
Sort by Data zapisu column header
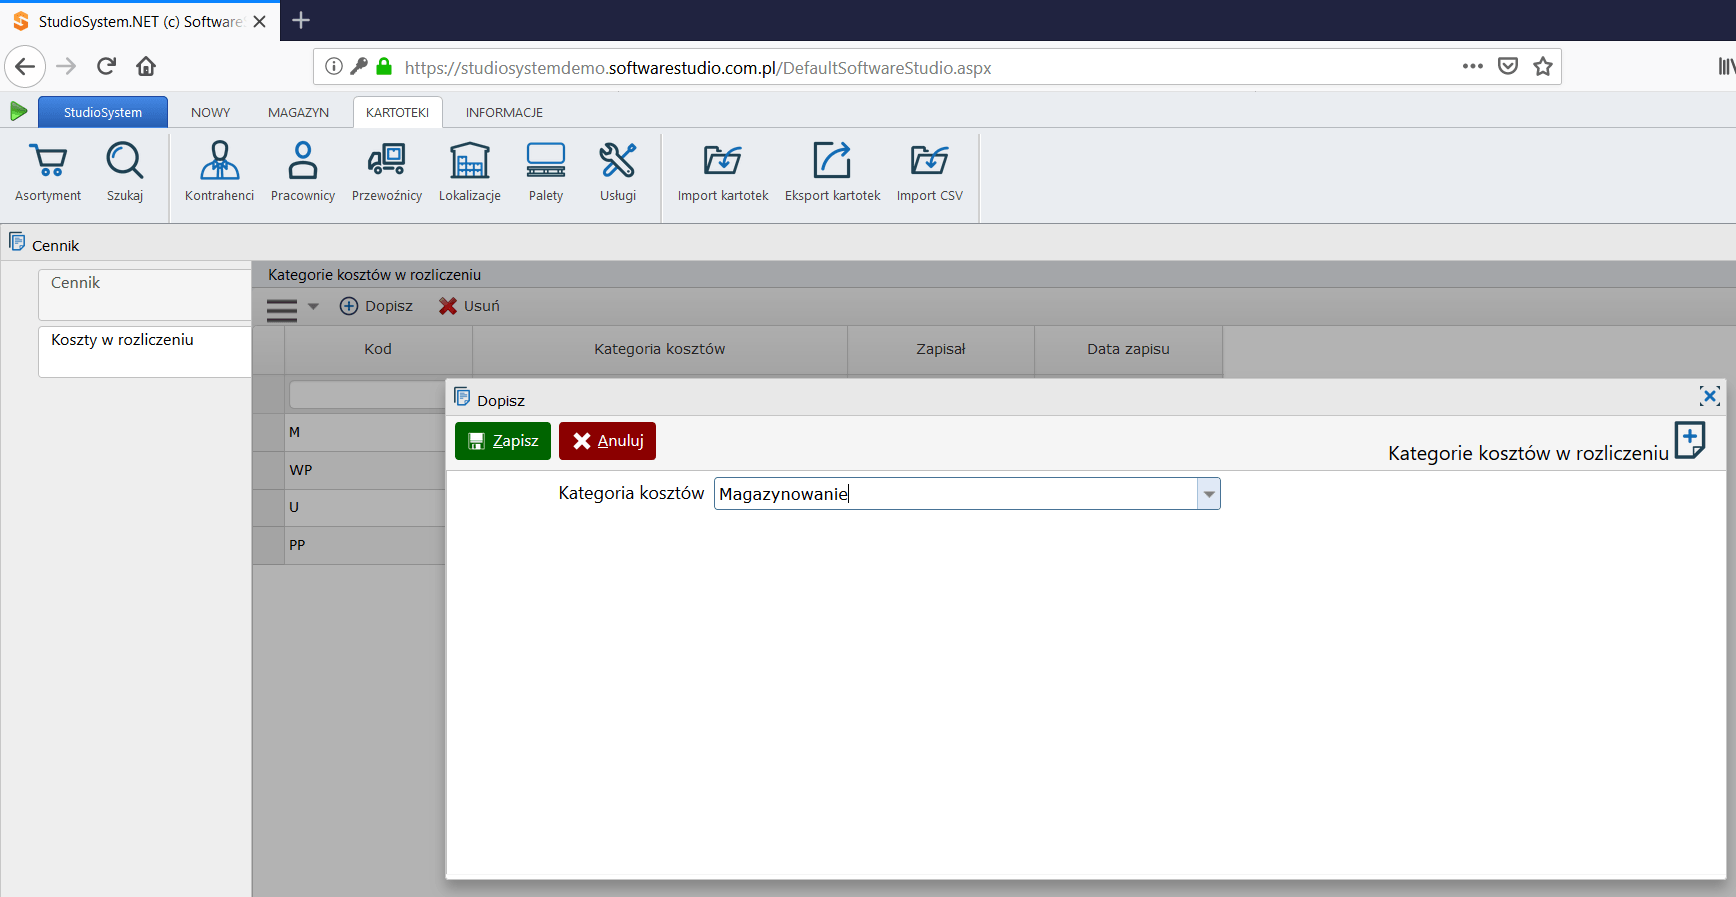(1128, 349)
